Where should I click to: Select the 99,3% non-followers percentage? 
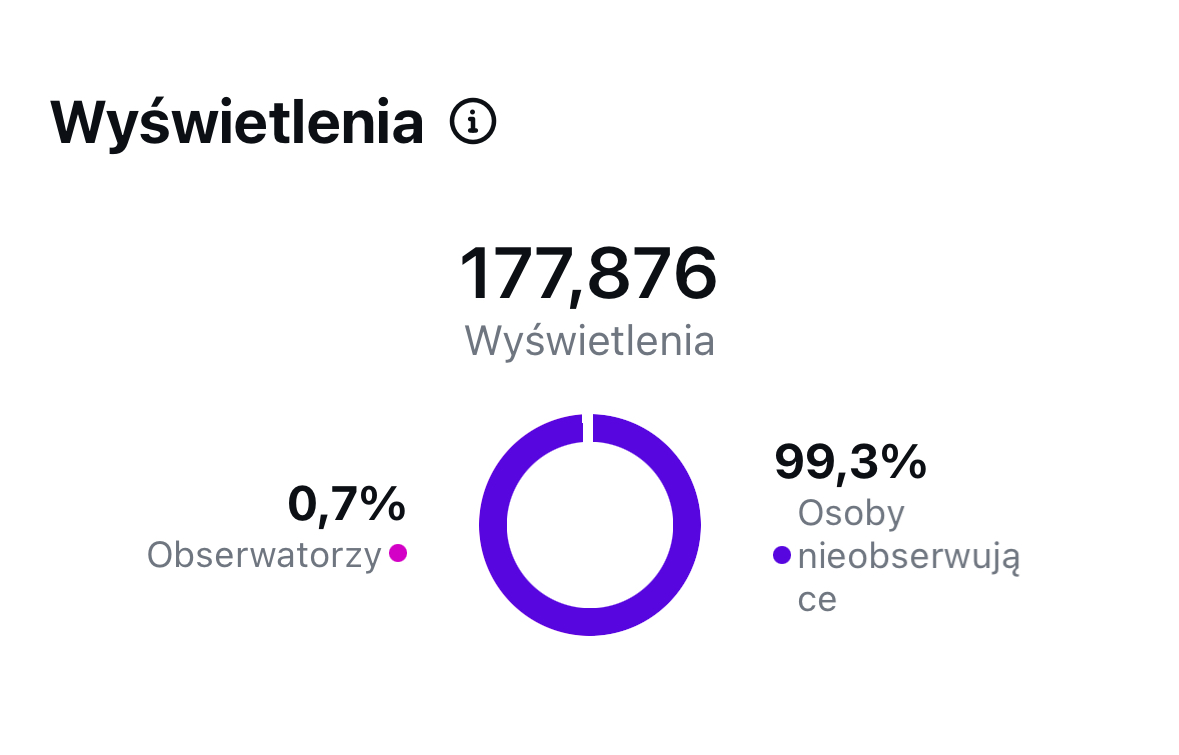click(x=851, y=462)
